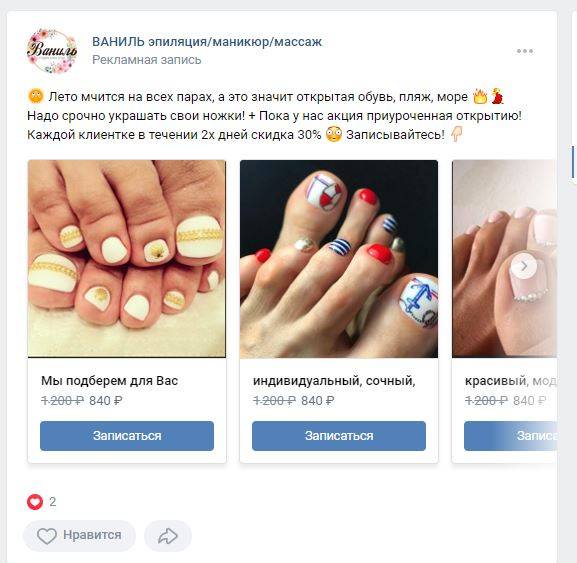Open the nautical anchor pedicure photo

339,259
